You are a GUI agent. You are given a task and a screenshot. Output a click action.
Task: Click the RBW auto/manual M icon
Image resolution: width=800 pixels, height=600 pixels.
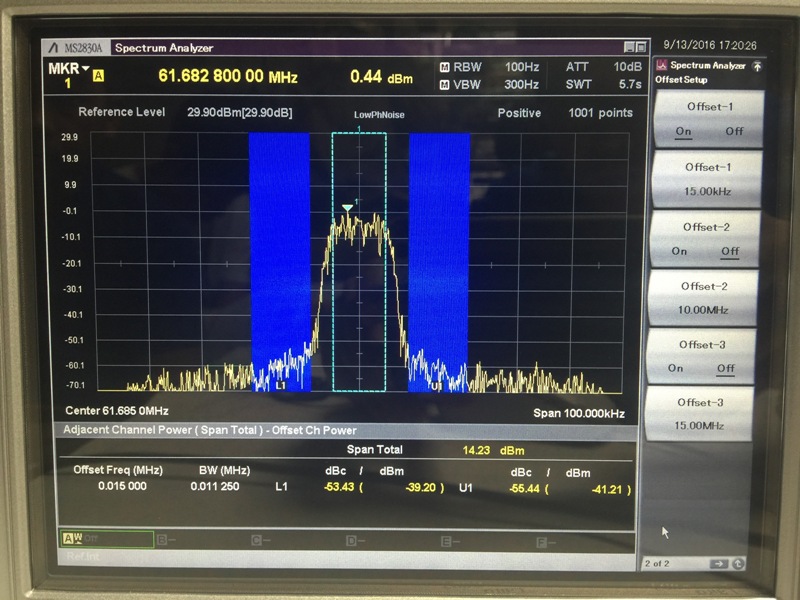444,67
